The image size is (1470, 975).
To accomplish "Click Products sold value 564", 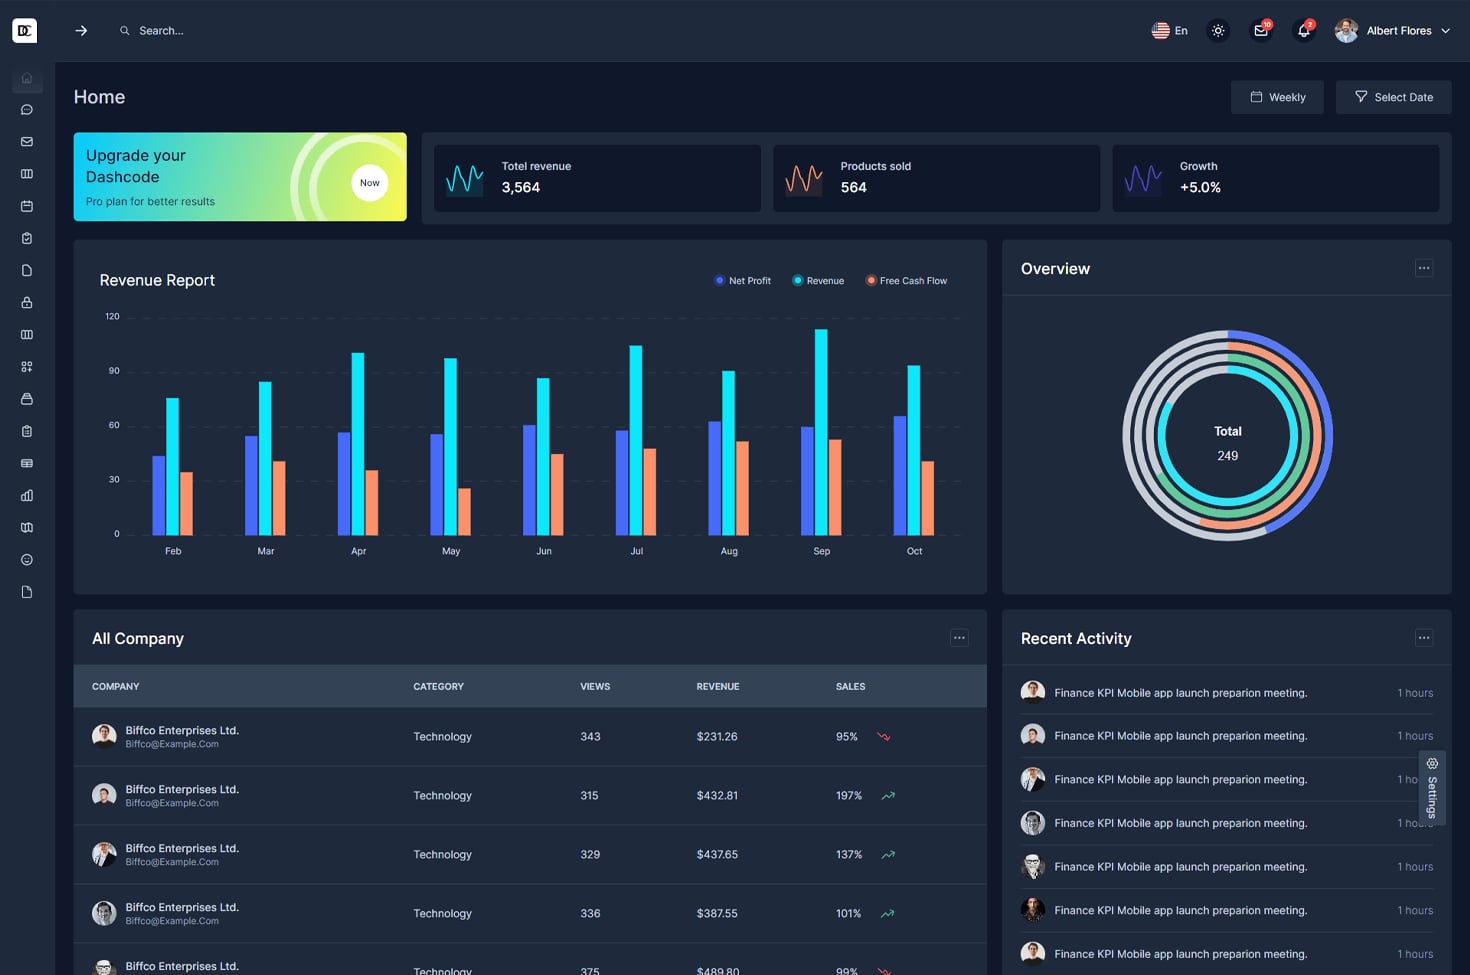I will [x=853, y=188].
